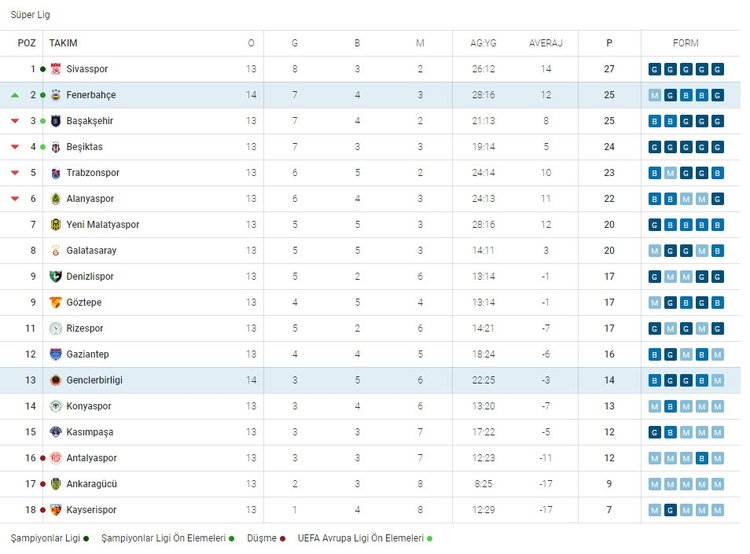Open the Yeni Malatyaspor team link
The height and width of the screenshot is (554, 750).
[x=103, y=225]
